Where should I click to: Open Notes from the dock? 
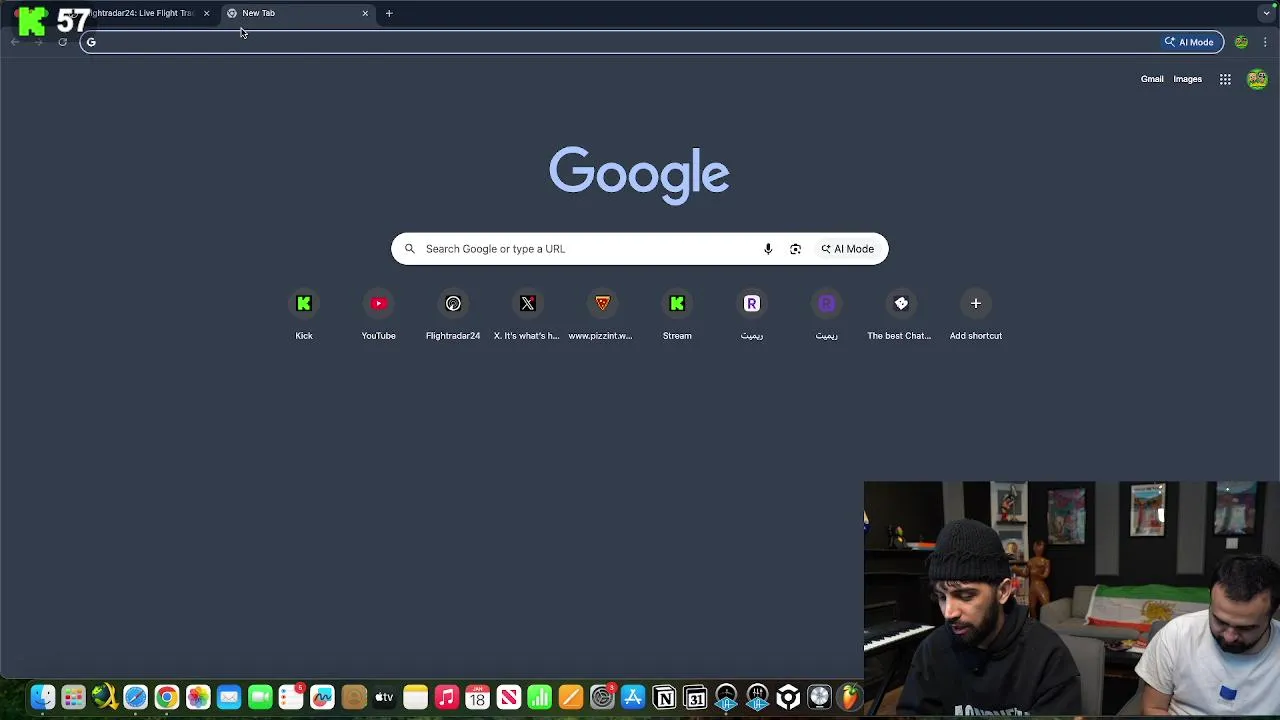[x=415, y=697]
